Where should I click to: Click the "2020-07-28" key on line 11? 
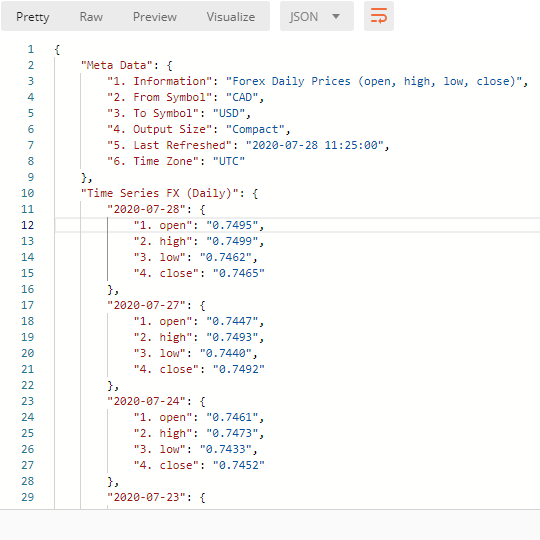click(146, 209)
